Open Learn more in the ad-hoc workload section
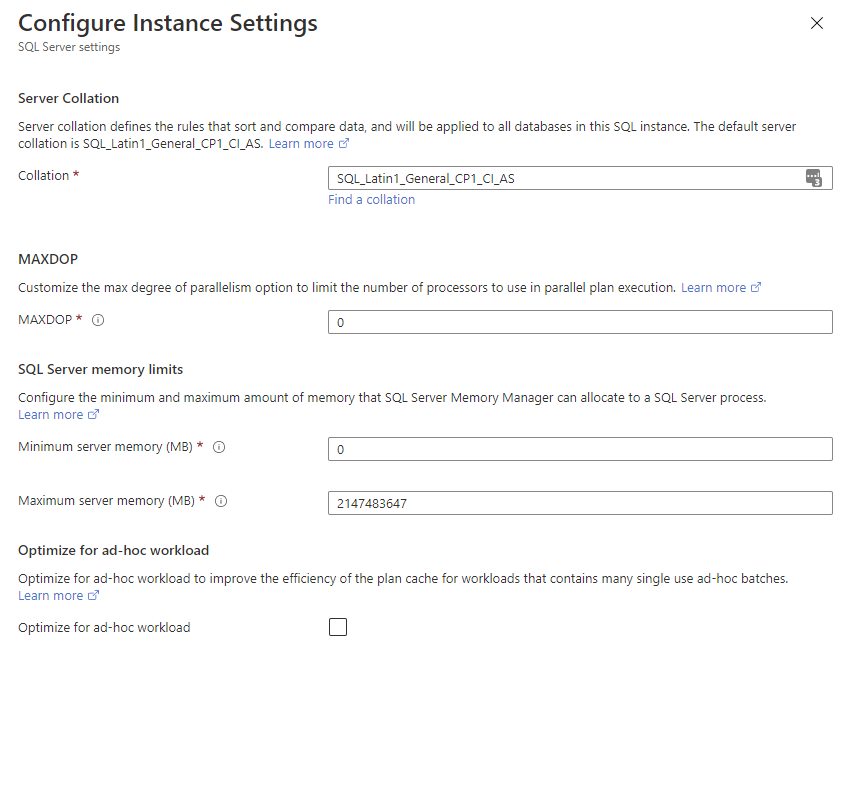 click(51, 594)
